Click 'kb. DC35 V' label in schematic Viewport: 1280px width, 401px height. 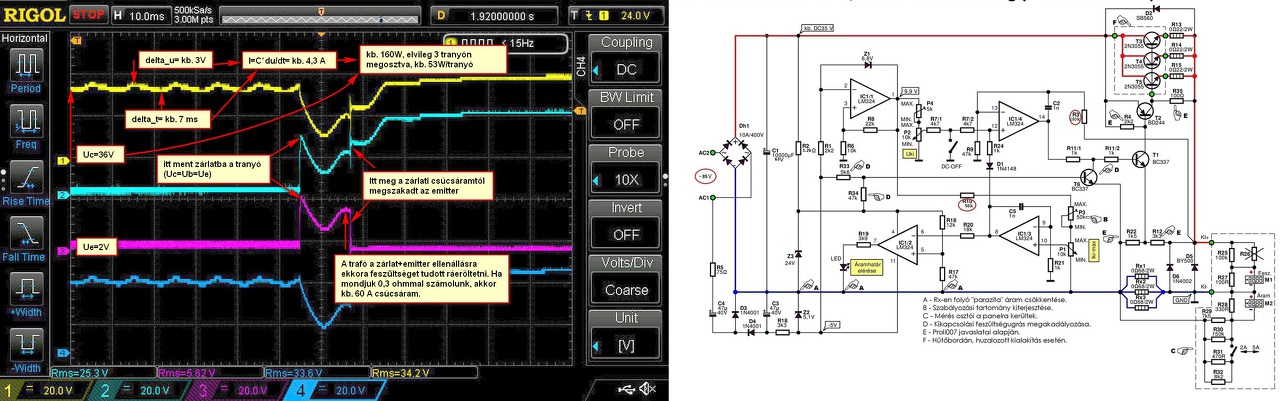pos(819,30)
